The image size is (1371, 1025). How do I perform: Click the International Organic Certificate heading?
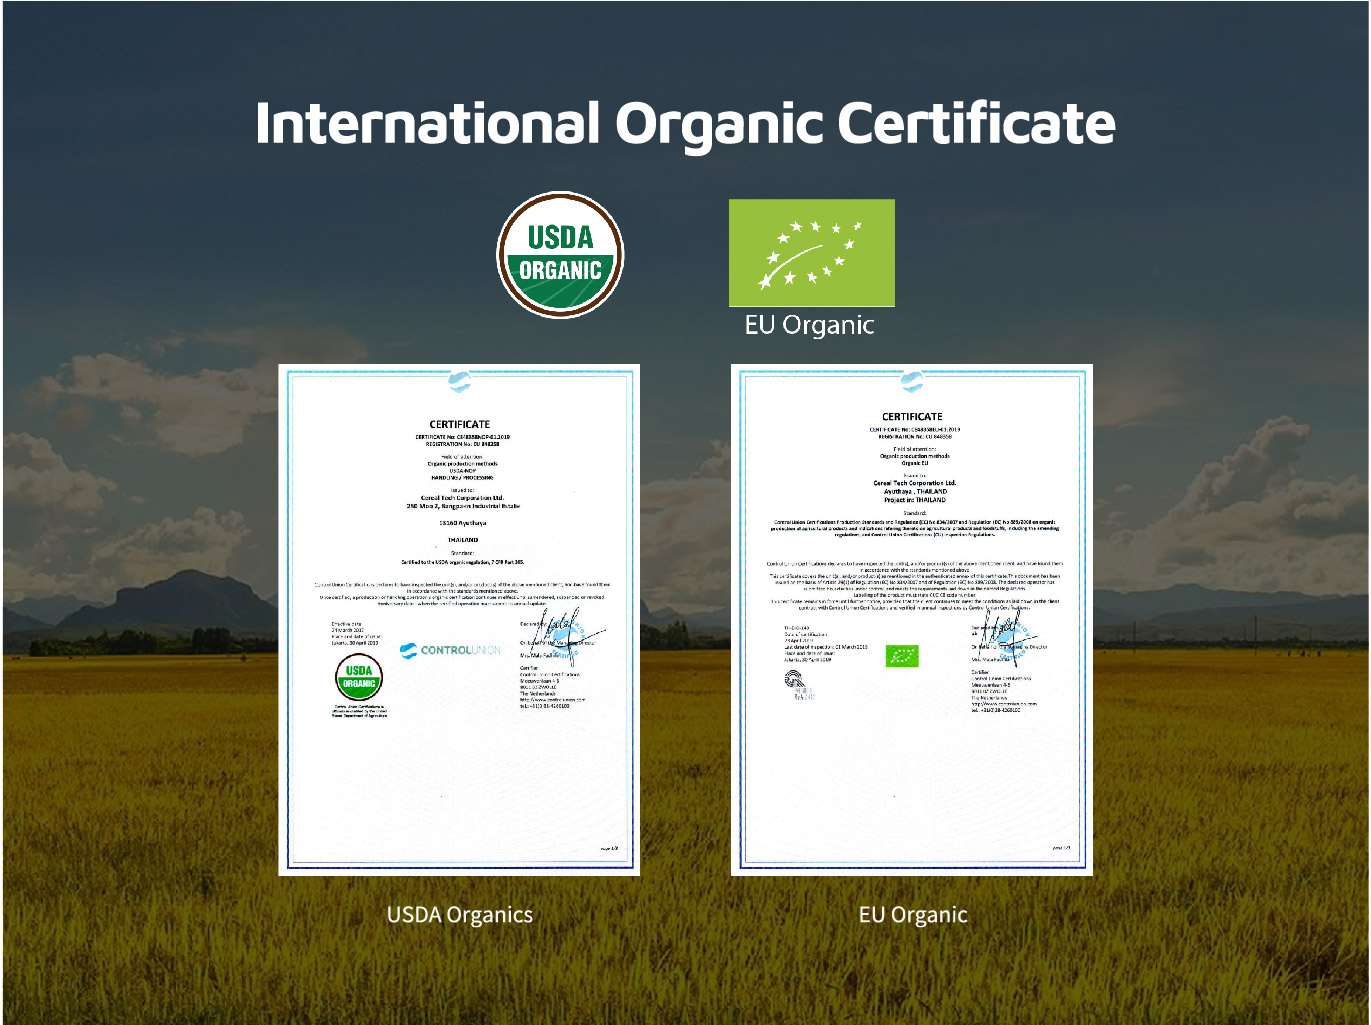click(x=685, y=124)
